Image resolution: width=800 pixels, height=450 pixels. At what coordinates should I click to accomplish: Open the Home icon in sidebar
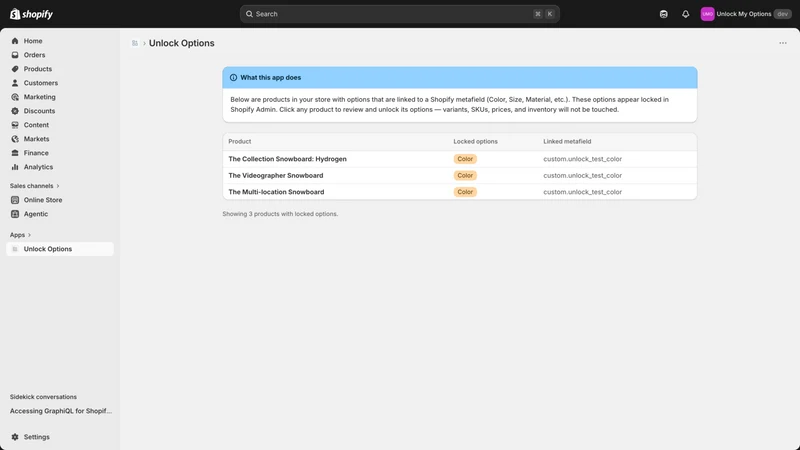tap(15, 41)
